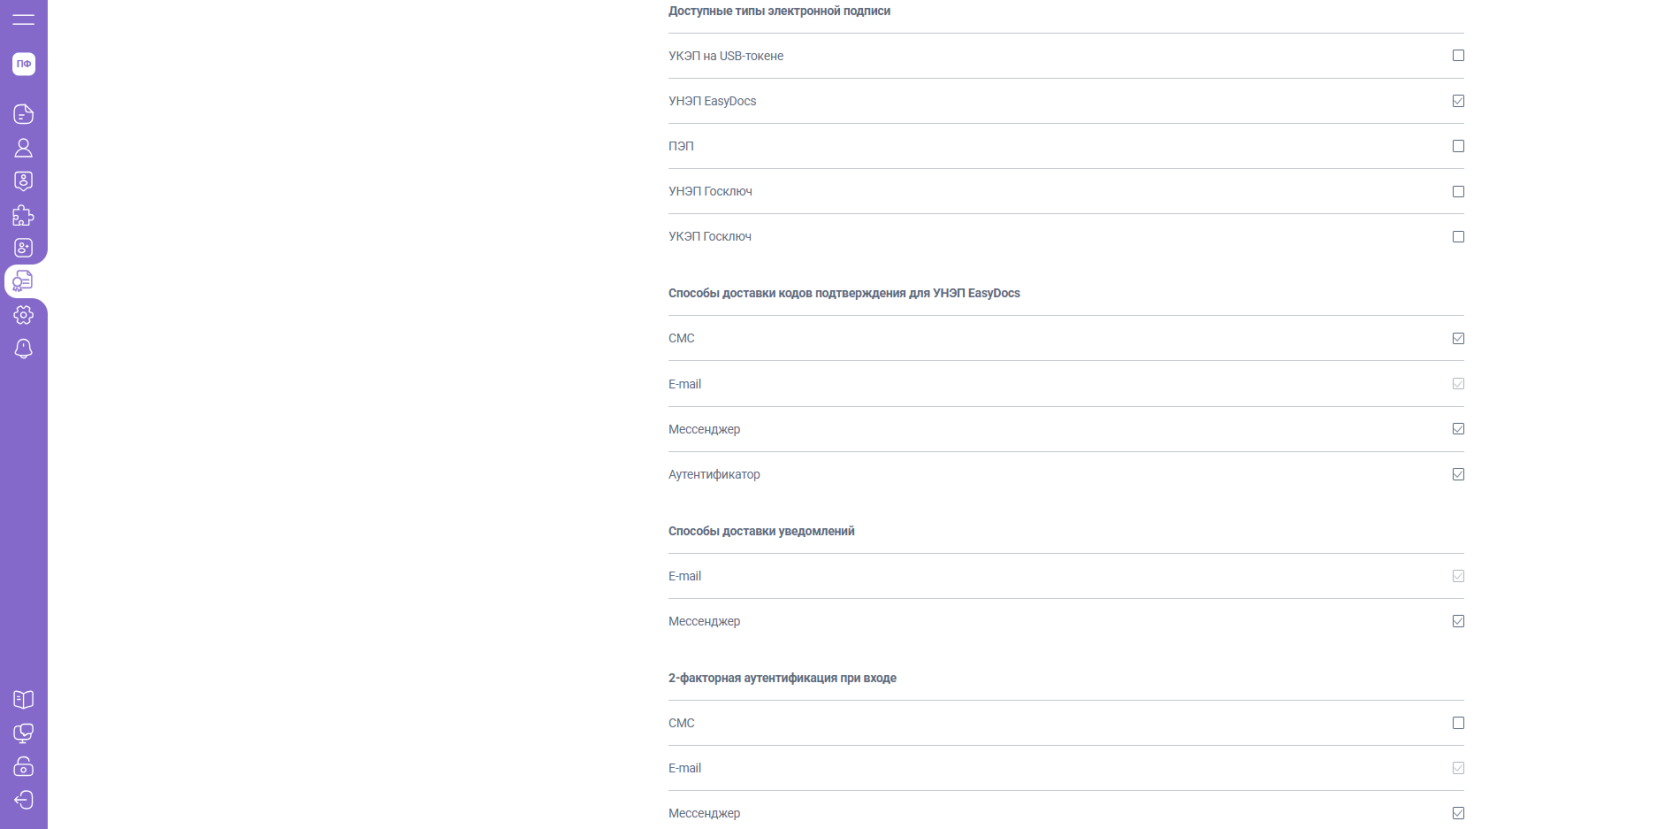Open the documents icon in sidebar
Image resolution: width=1680 pixels, height=829 pixels.
click(x=23, y=114)
